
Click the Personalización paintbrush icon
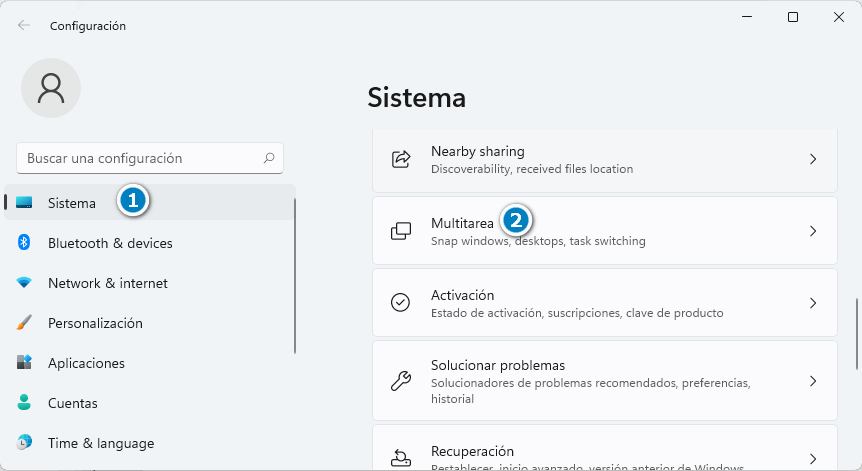(24, 323)
